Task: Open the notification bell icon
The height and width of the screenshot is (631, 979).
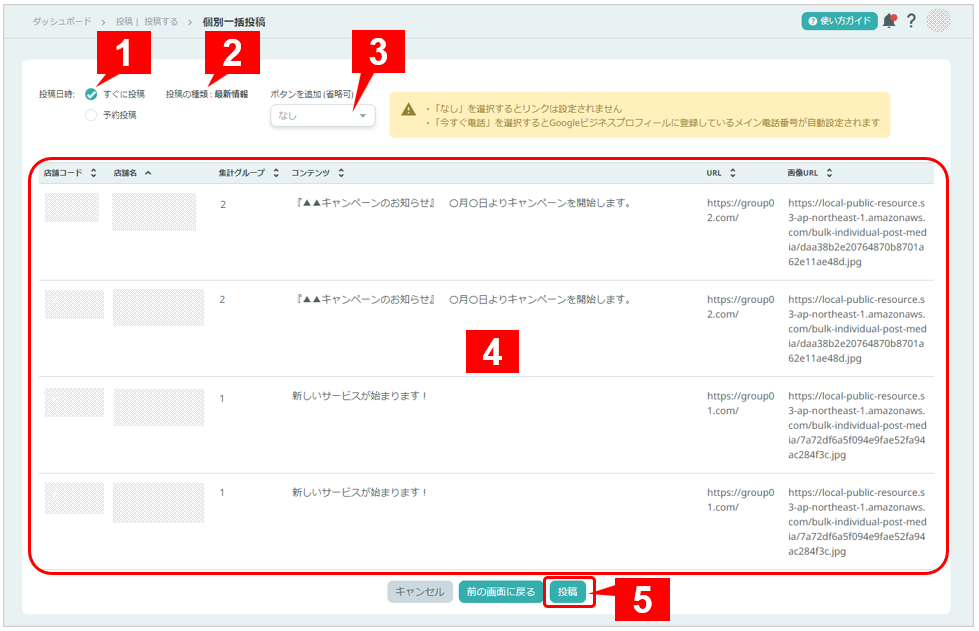Action: [x=889, y=21]
